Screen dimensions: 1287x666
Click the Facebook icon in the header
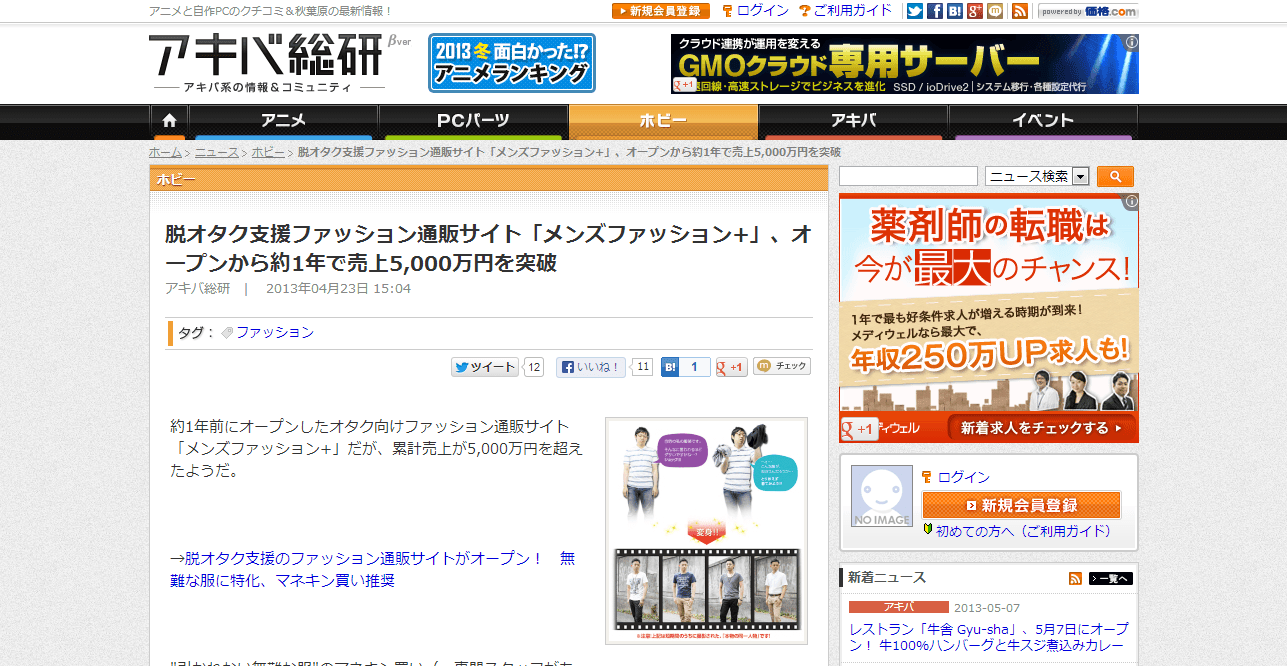point(934,11)
